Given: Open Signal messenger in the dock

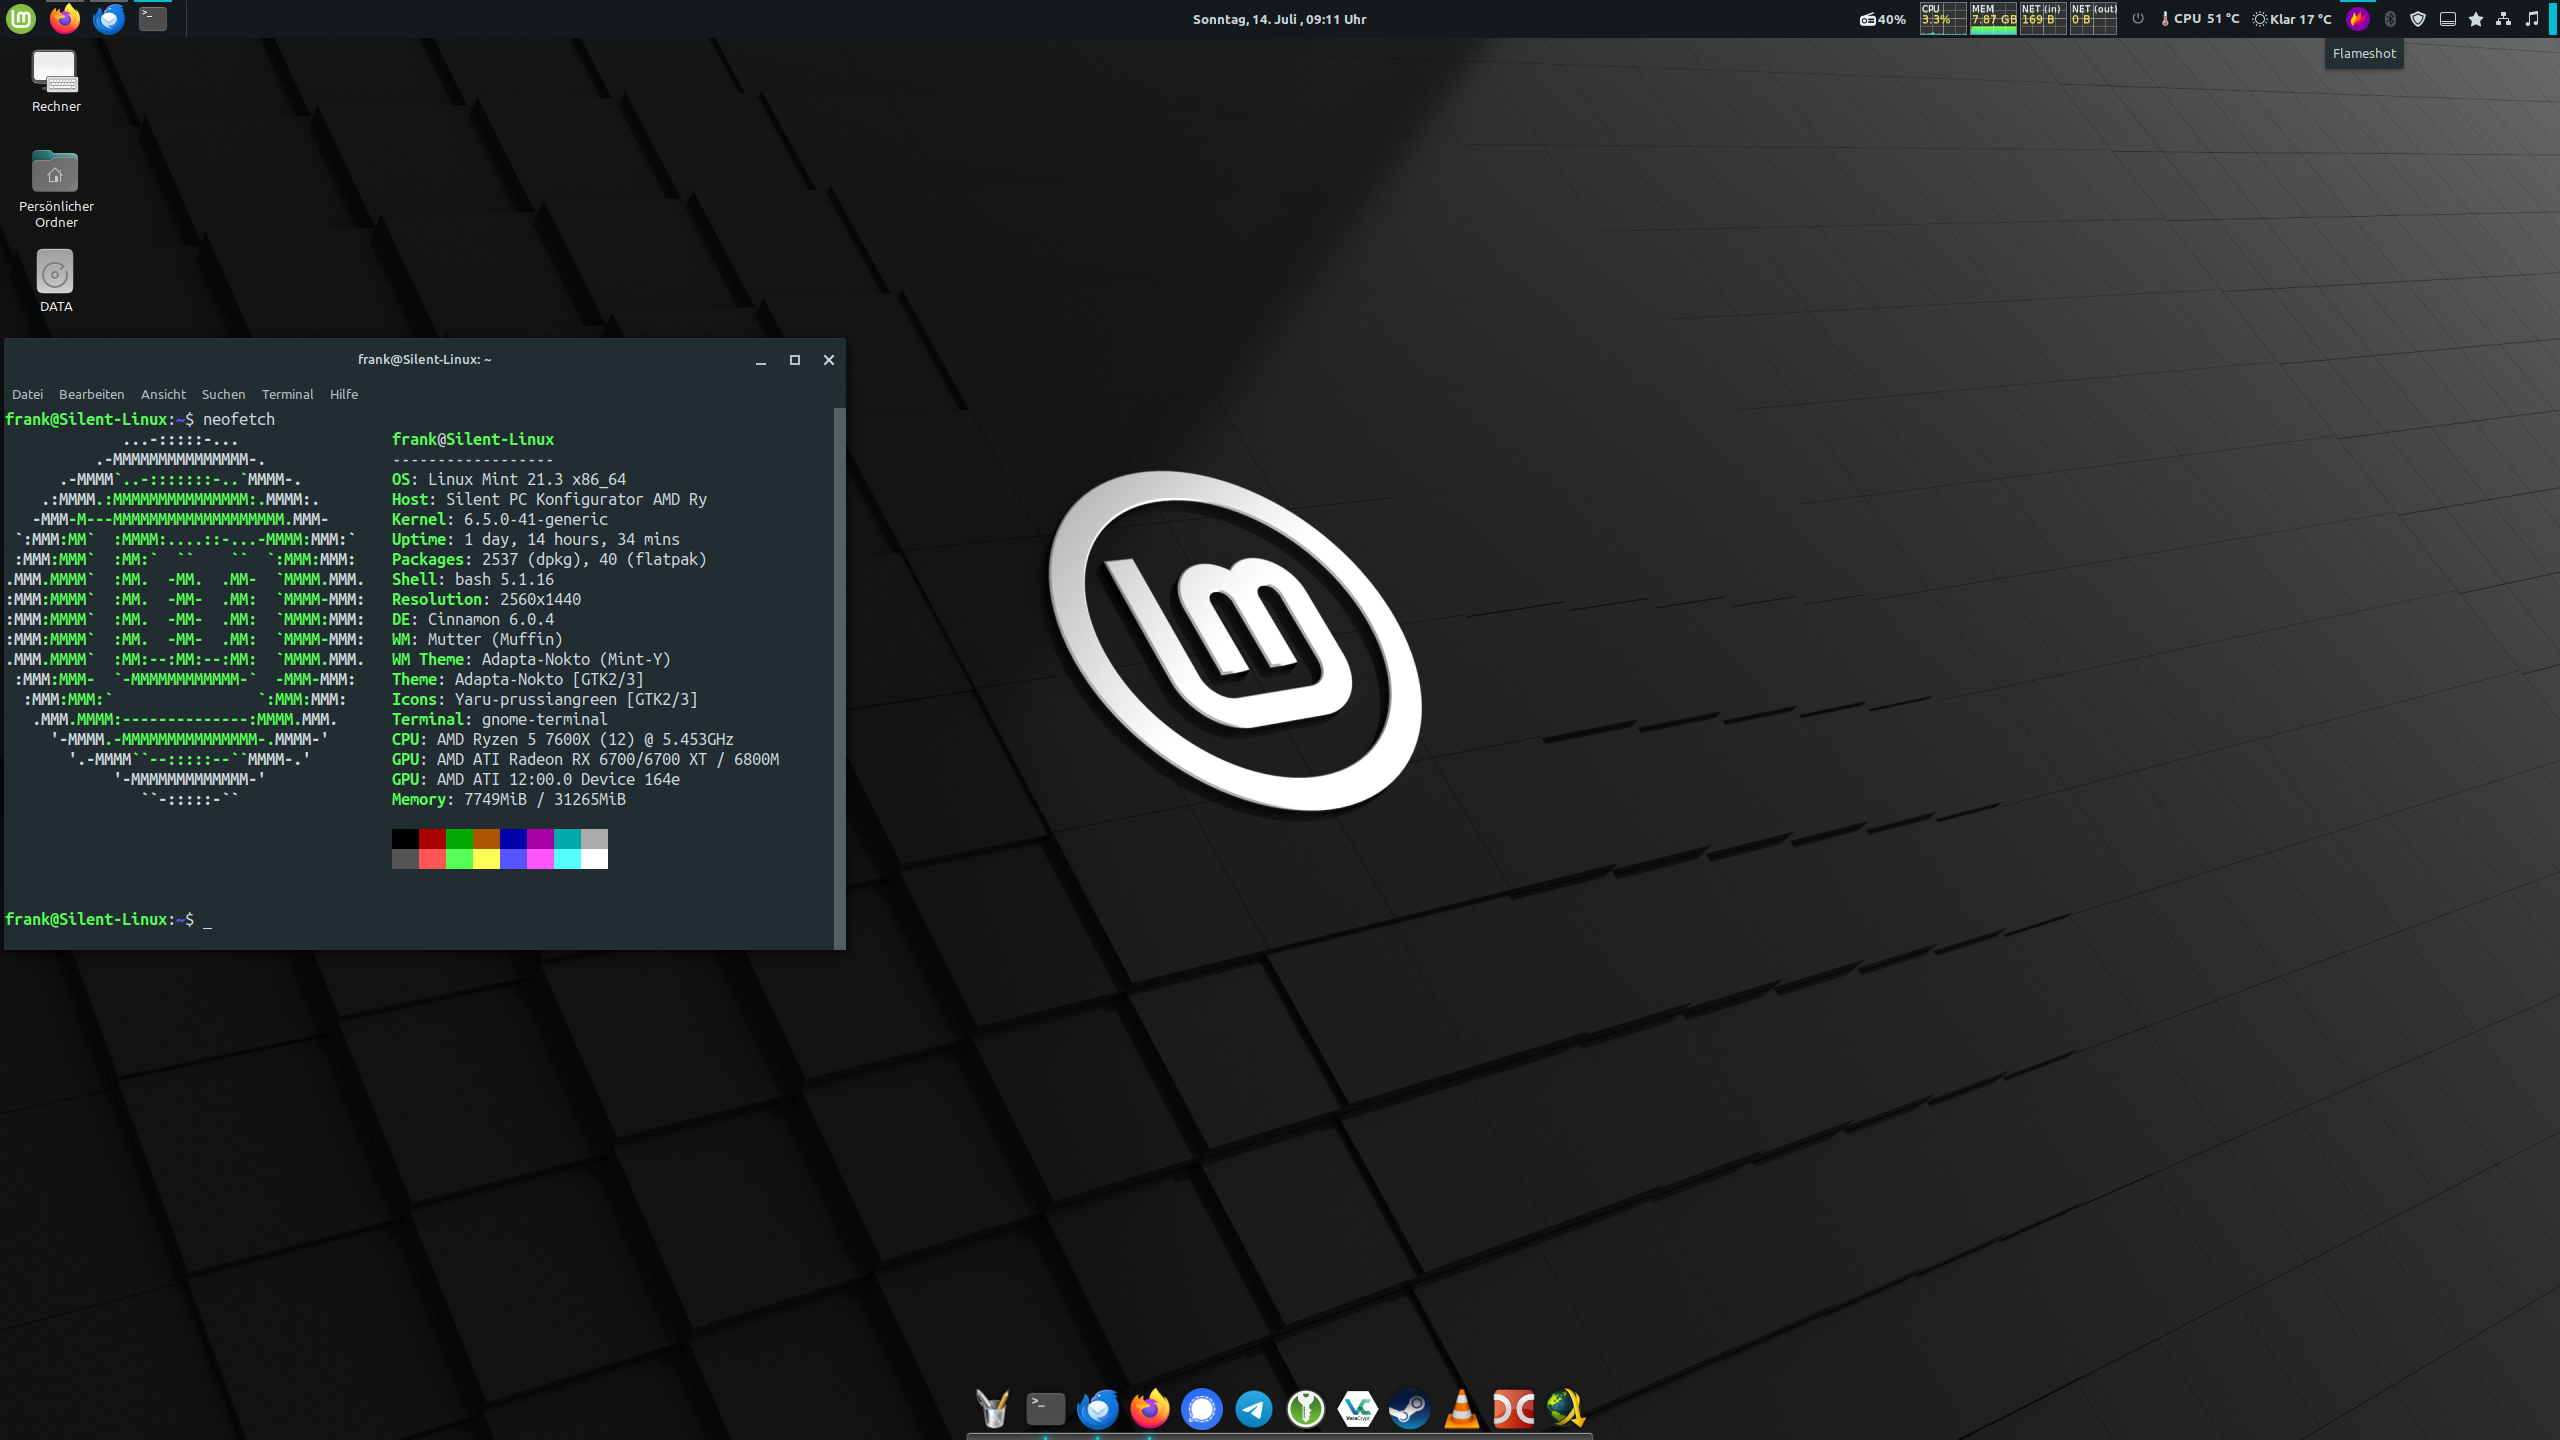Looking at the screenshot, I should (1201, 1409).
